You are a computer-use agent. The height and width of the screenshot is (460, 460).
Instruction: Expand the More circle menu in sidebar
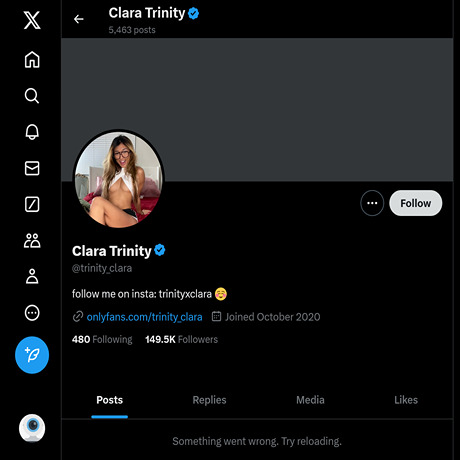32,313
